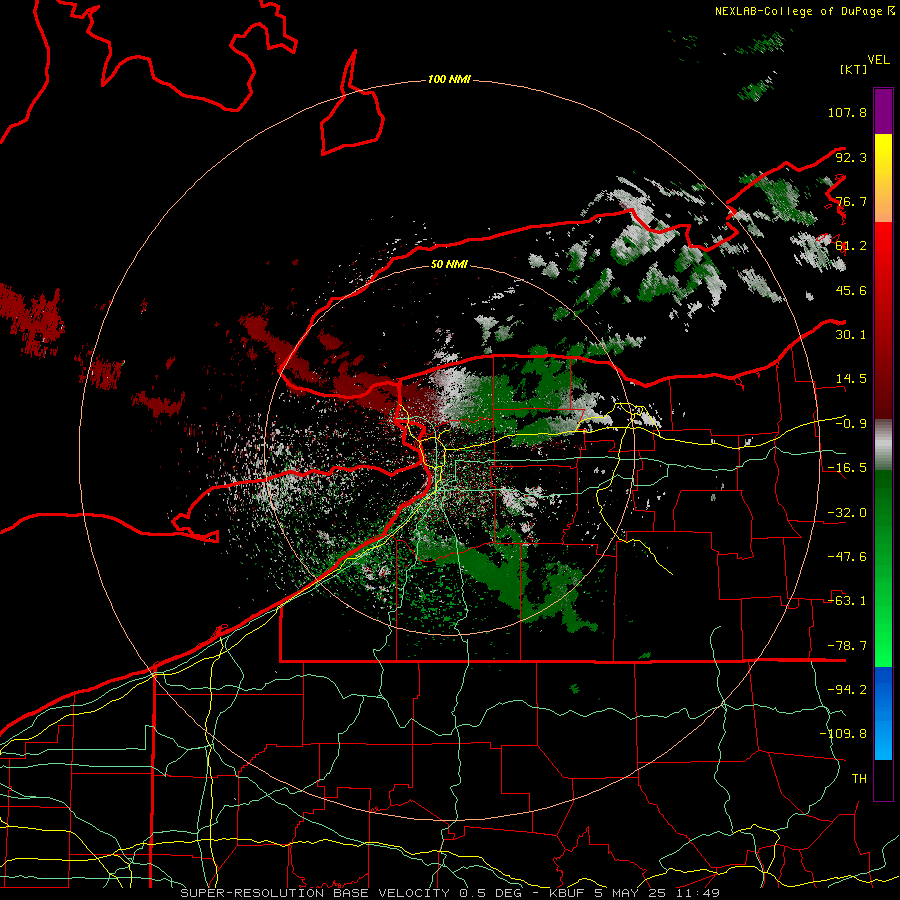Click the 61.2 velocity scale value

point(851,246)
